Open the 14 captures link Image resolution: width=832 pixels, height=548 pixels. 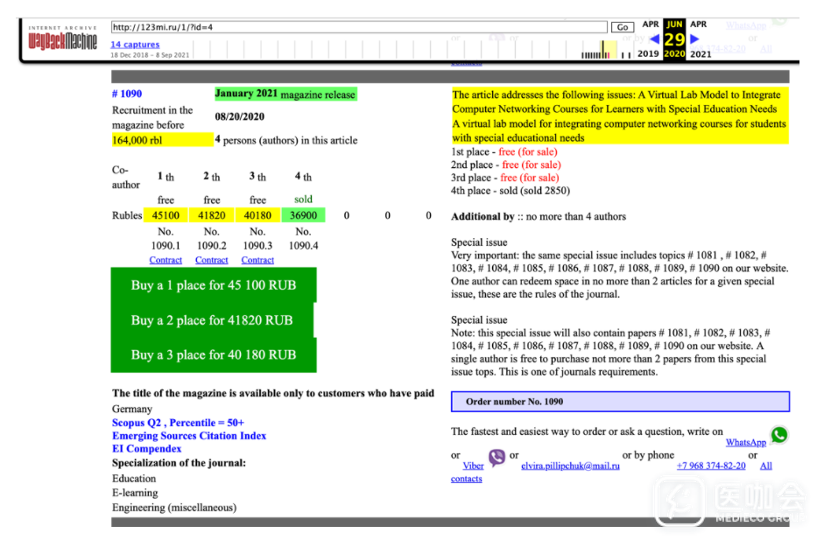tap(134, 45)
